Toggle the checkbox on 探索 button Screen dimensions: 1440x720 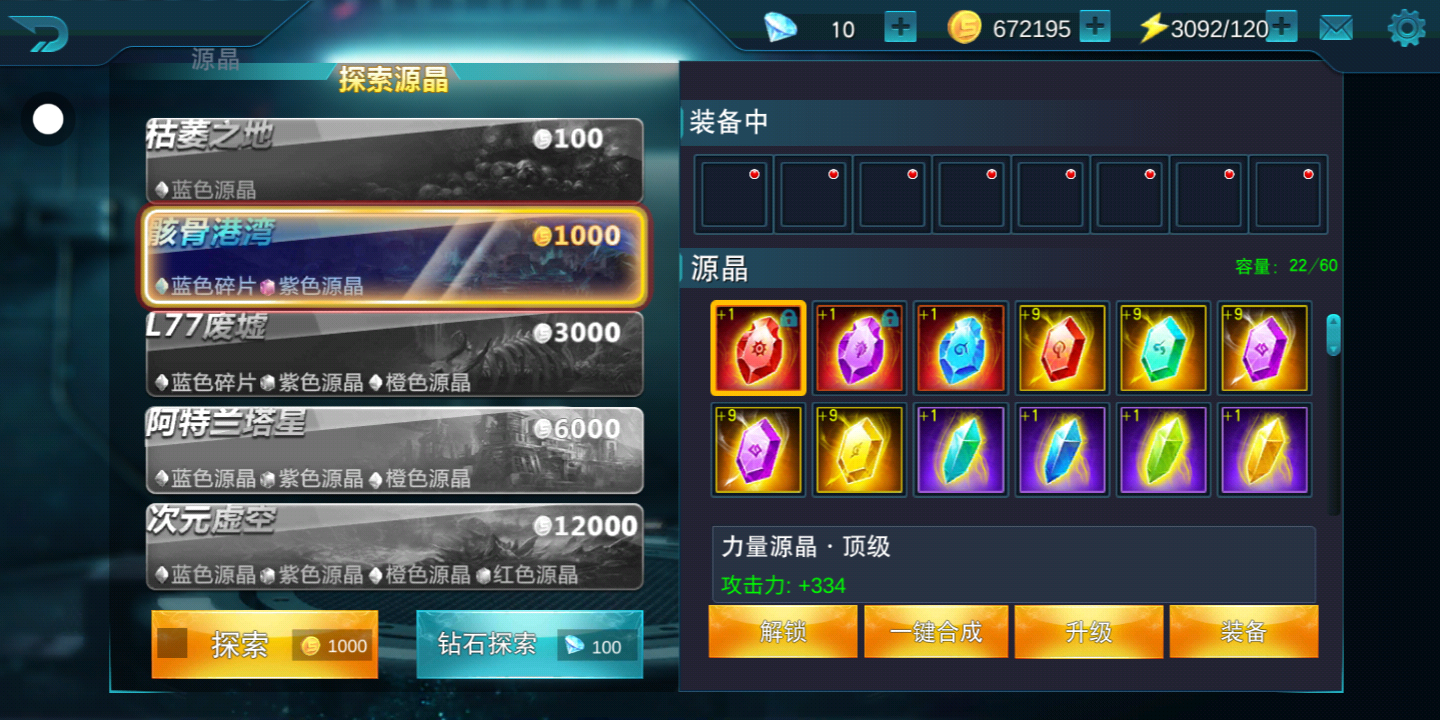click(173, 644)
